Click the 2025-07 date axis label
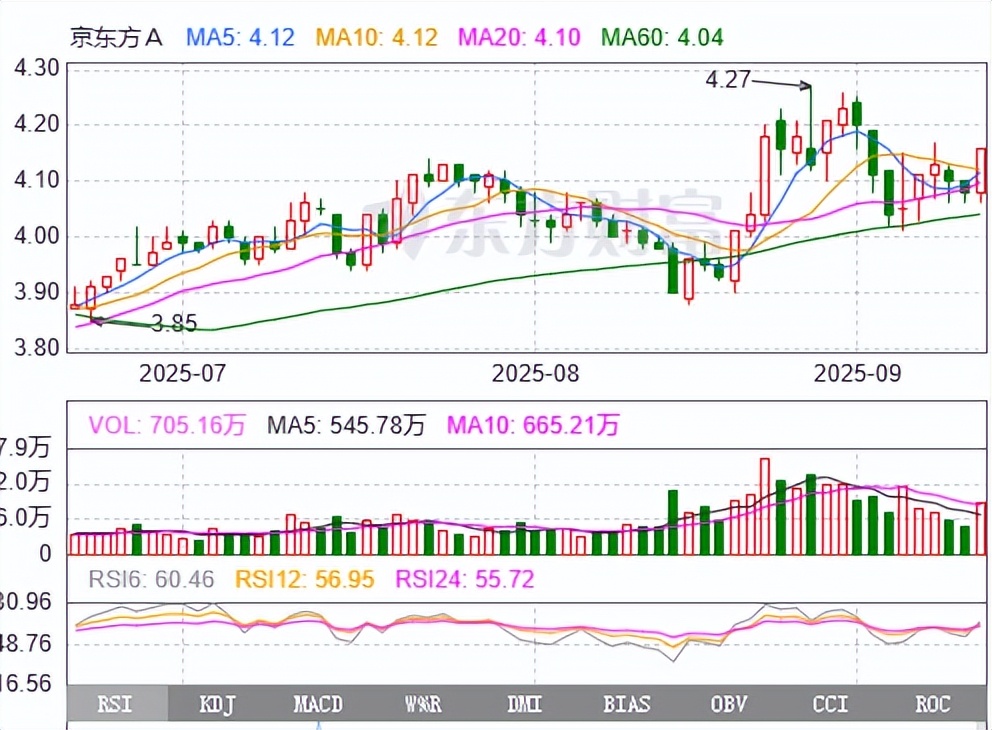This screenshot has height=730, width=992. pyautogui.click(x=182, y=373)
